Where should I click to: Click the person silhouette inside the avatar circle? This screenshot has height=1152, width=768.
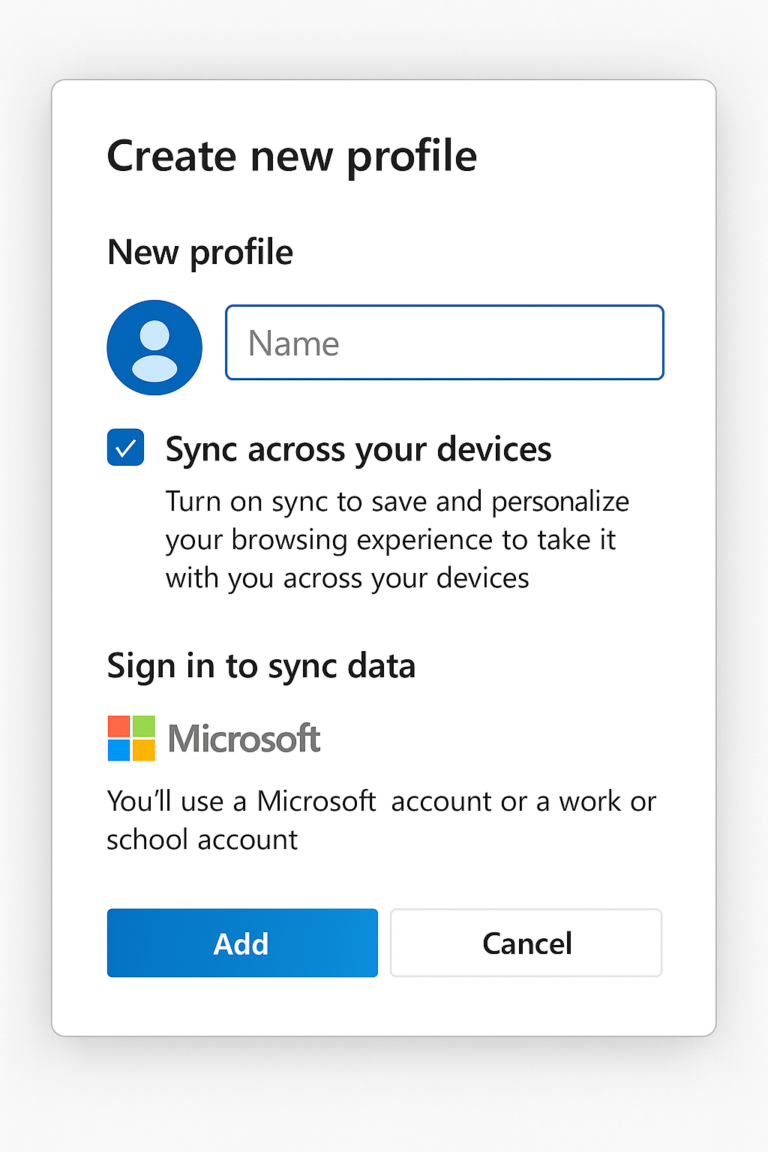[154, 347]
